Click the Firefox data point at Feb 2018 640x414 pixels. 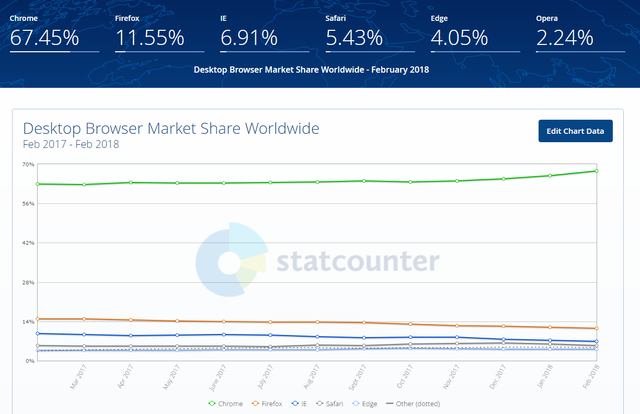point(597,328)
